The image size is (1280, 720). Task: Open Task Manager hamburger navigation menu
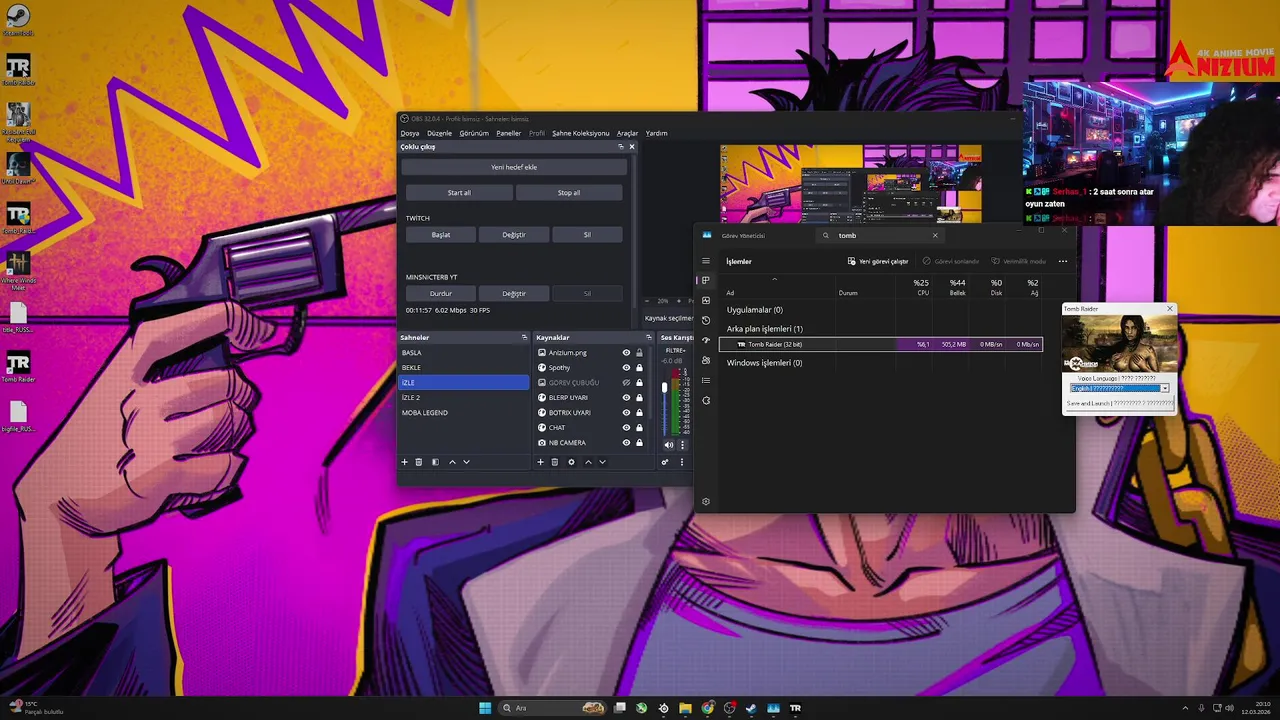[x=706, y=261]
